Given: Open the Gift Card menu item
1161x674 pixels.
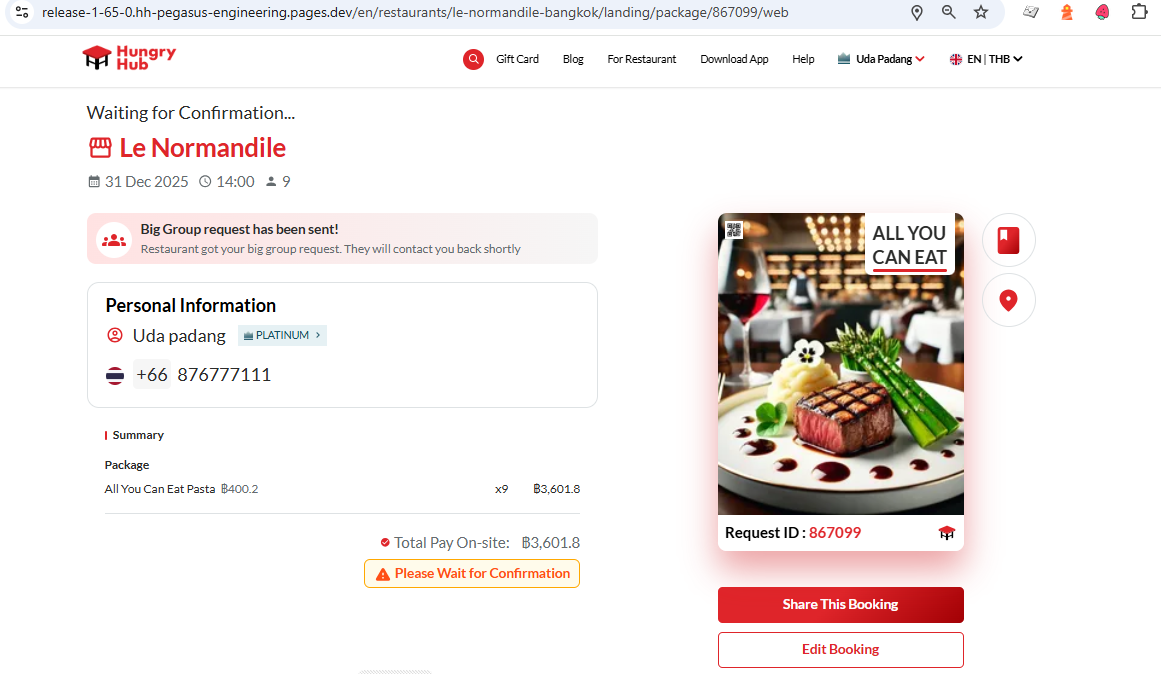Looking at the screenshot, I should click(518, 59).
